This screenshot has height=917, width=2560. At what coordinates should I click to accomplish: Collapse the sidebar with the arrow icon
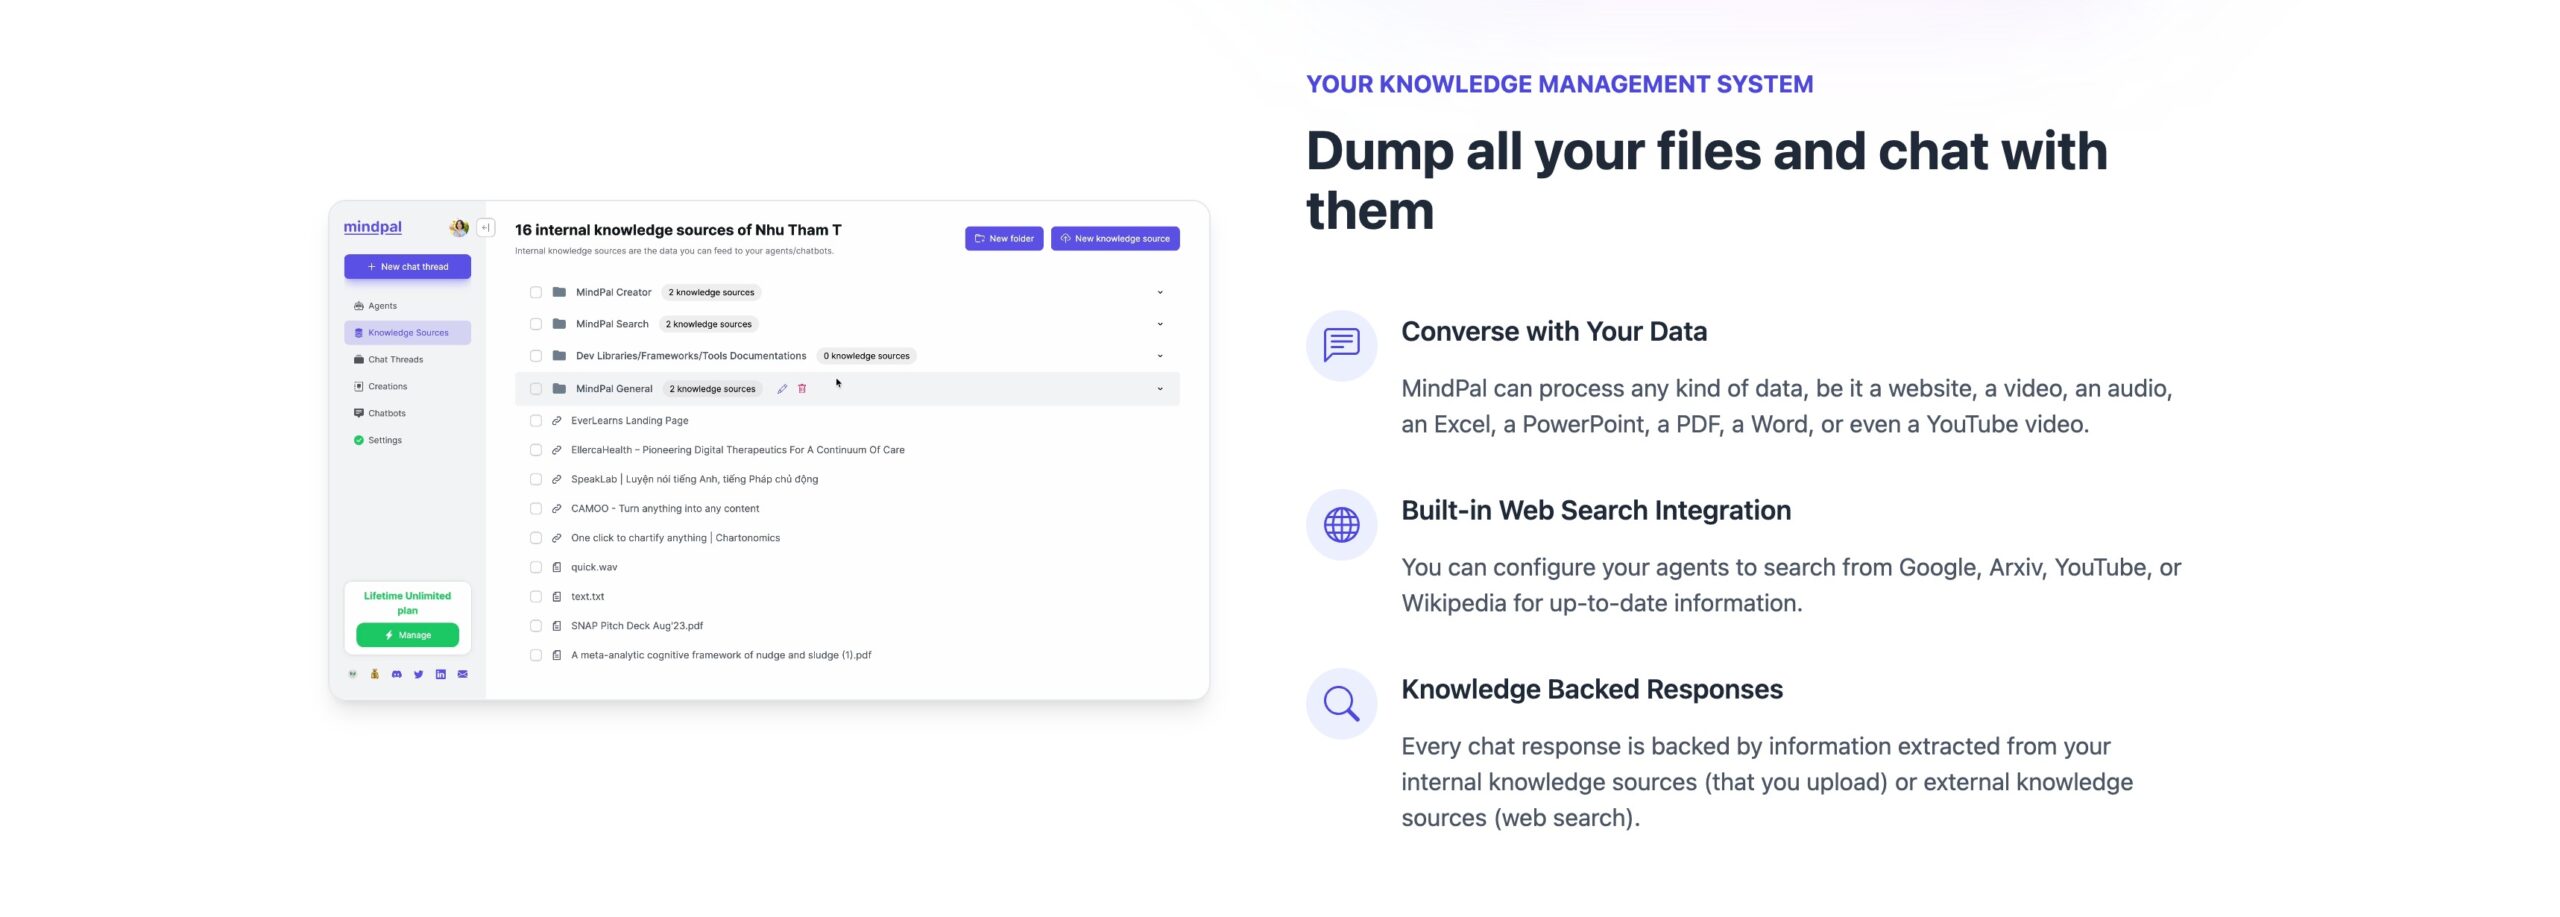(486, 228)
